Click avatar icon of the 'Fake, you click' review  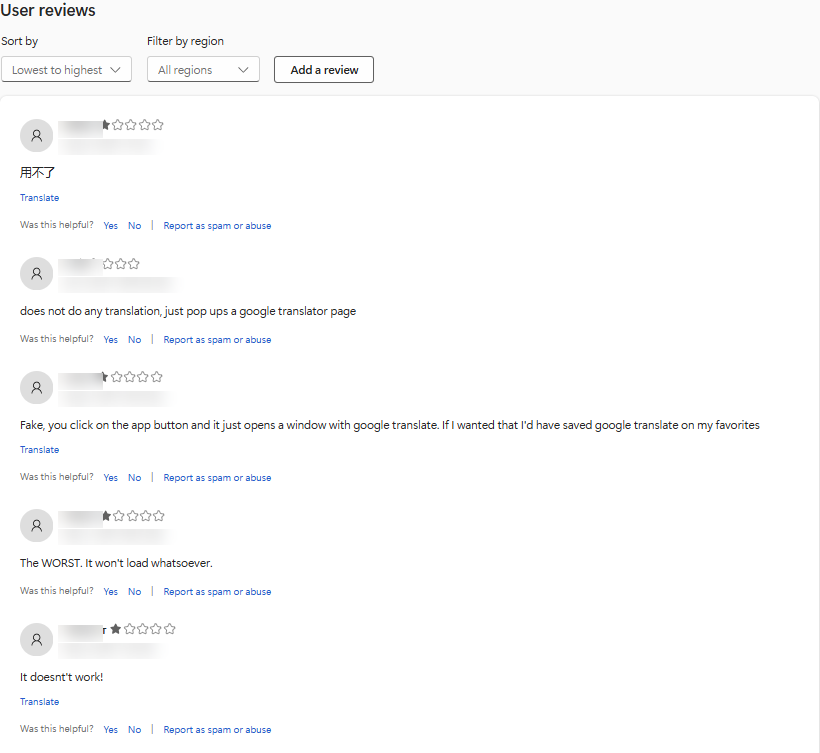pyautogui.click(x=37, y=387)
